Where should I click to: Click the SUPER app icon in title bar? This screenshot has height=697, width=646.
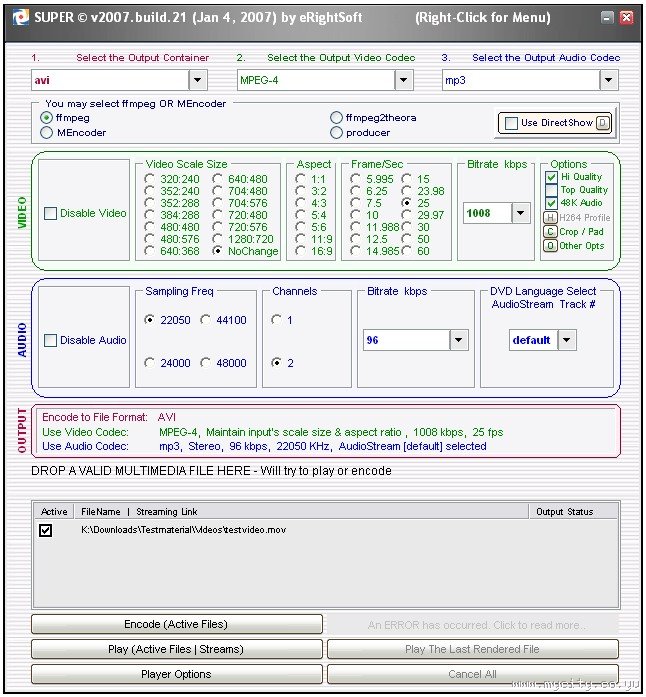(x=20, y=17)
